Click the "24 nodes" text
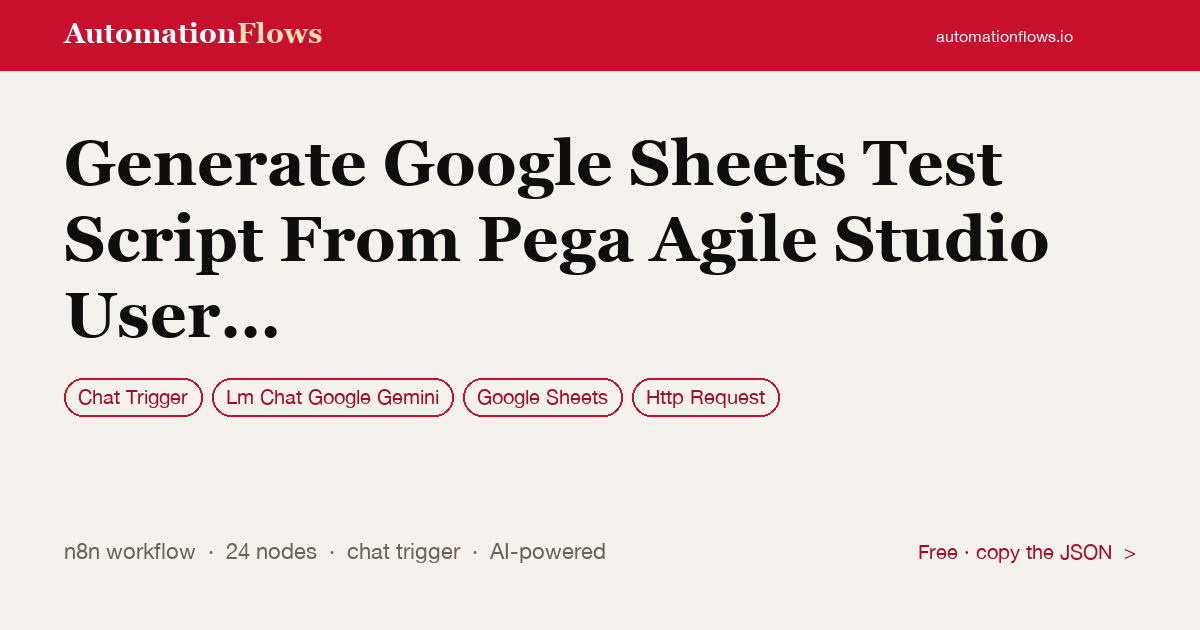This screenshot has width=1200, height=630. pos(271,552)
